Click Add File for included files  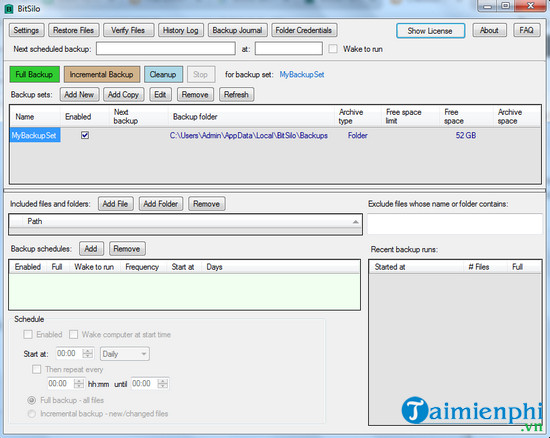[x=115, y=204]
